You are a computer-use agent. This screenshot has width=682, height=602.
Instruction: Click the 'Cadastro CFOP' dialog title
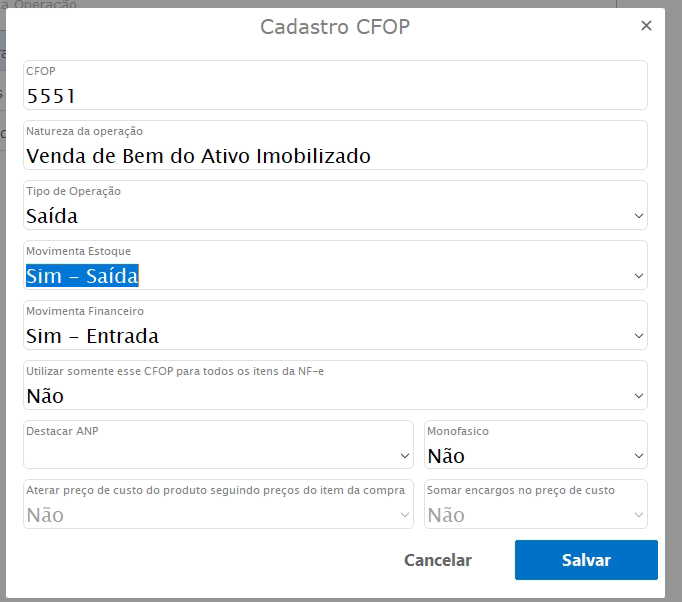click(x=334, y=27)
